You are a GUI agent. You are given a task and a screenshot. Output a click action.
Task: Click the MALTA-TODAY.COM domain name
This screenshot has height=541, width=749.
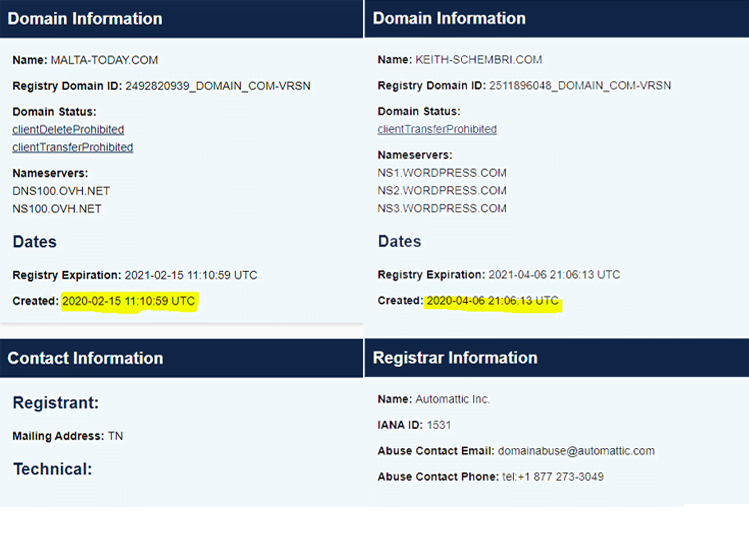pyautogui.click(x=104, y=60)
